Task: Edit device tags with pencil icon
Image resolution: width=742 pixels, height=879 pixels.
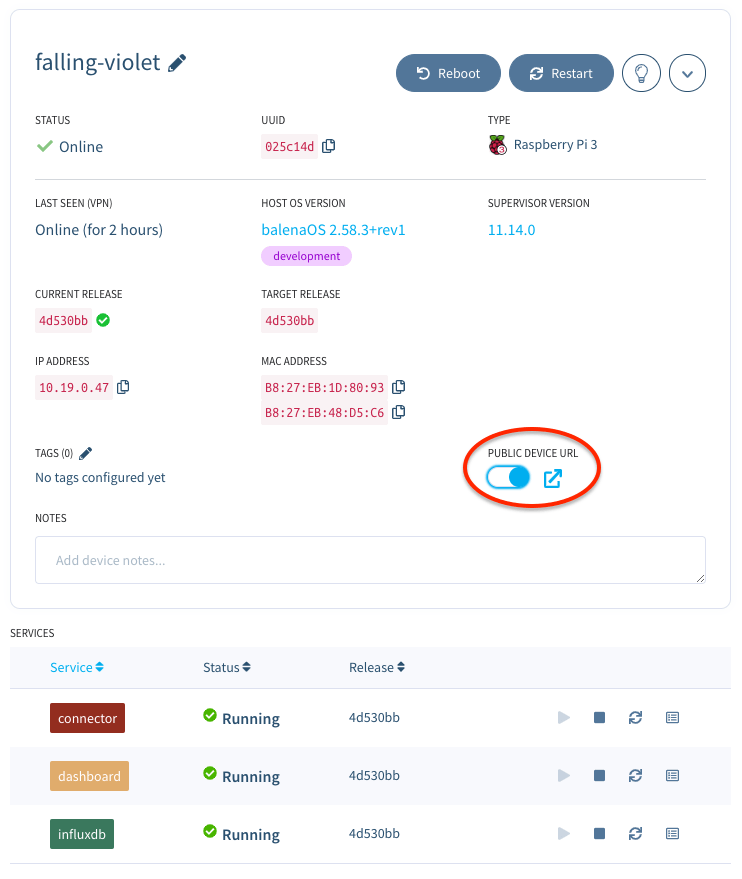Action: tap(86, 454)
